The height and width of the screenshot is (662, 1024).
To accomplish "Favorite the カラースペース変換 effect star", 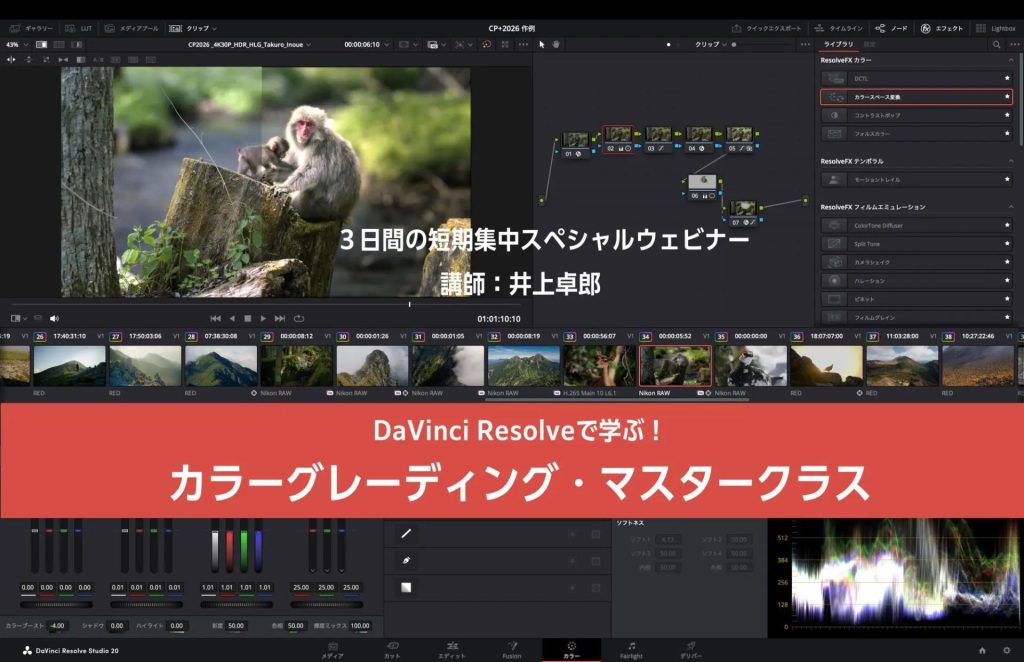I will 1007,97.
